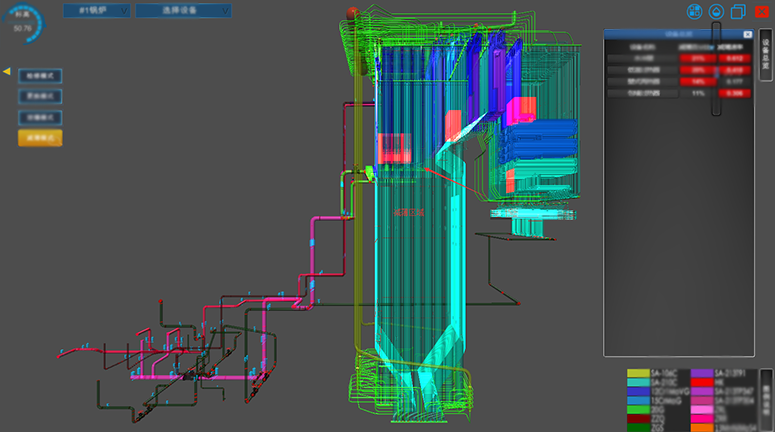Select the second mode button in left panel

point(40,97)
